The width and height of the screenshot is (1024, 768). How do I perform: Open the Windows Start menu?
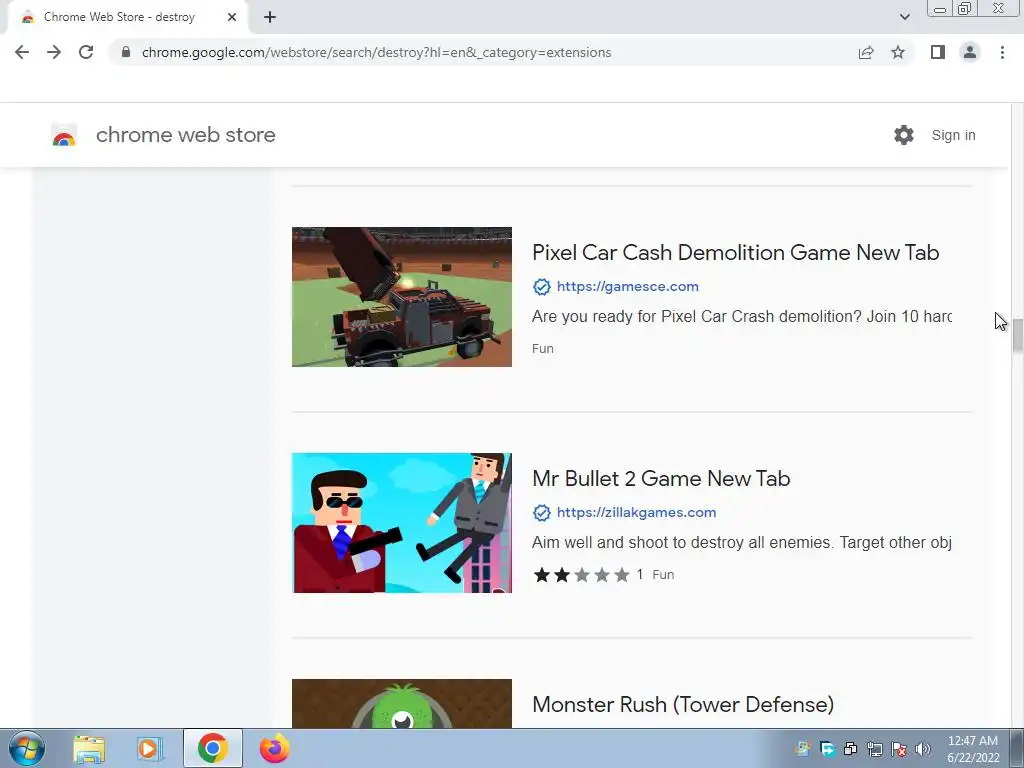26,748
